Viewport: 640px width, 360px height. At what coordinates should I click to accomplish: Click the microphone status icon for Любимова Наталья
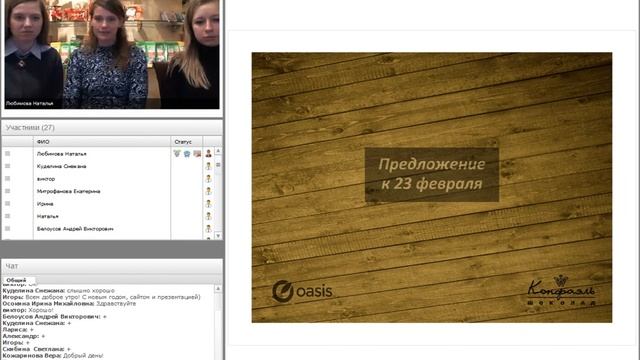[x=177, y=153]
